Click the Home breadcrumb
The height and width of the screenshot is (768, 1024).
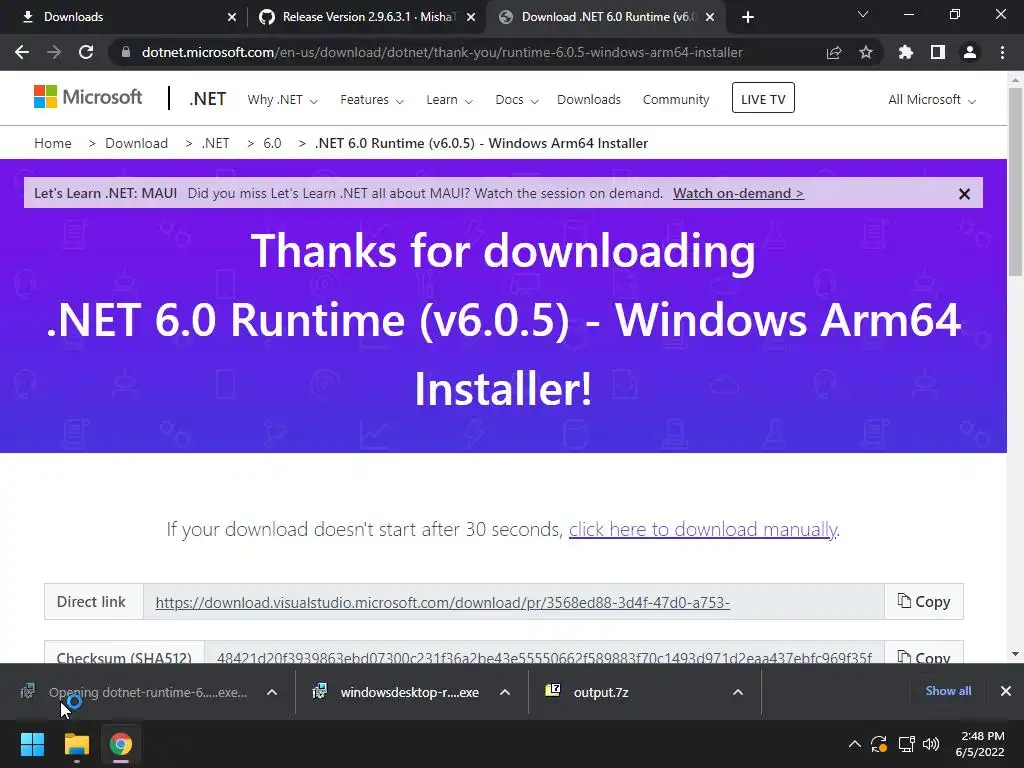53,143
